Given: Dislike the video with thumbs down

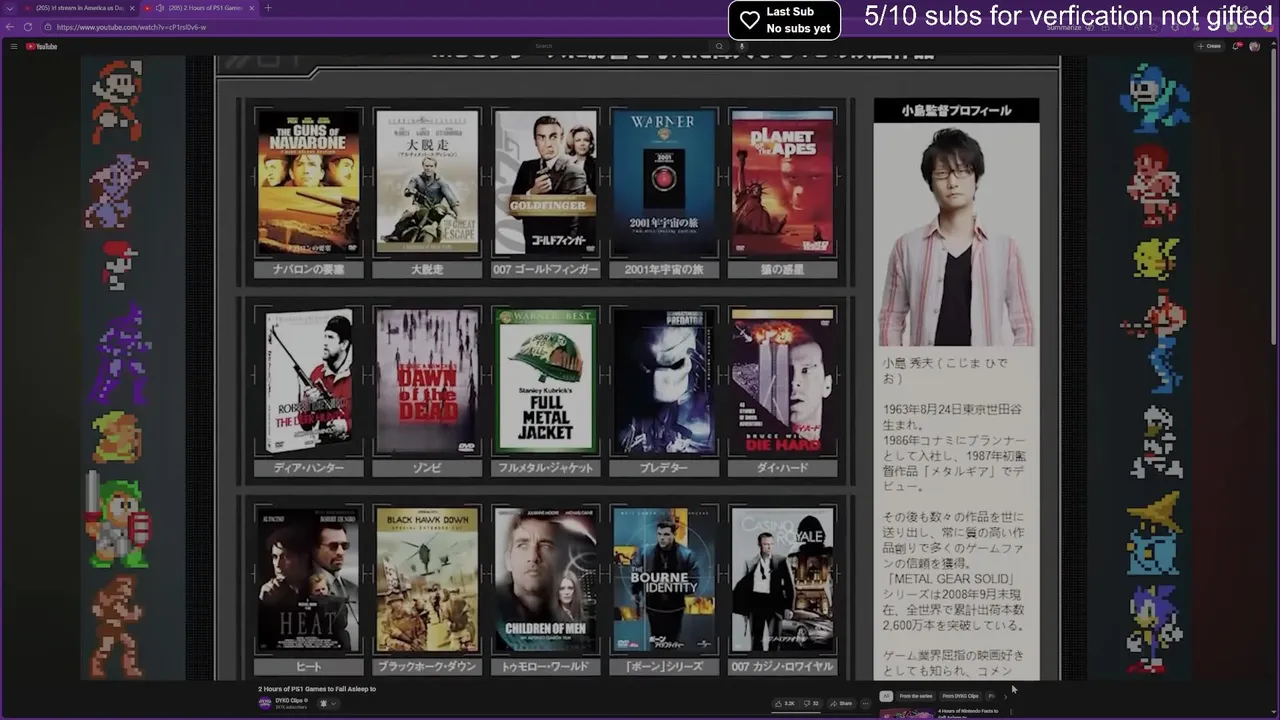Looking at the screenshot, I should pos(812,703).
